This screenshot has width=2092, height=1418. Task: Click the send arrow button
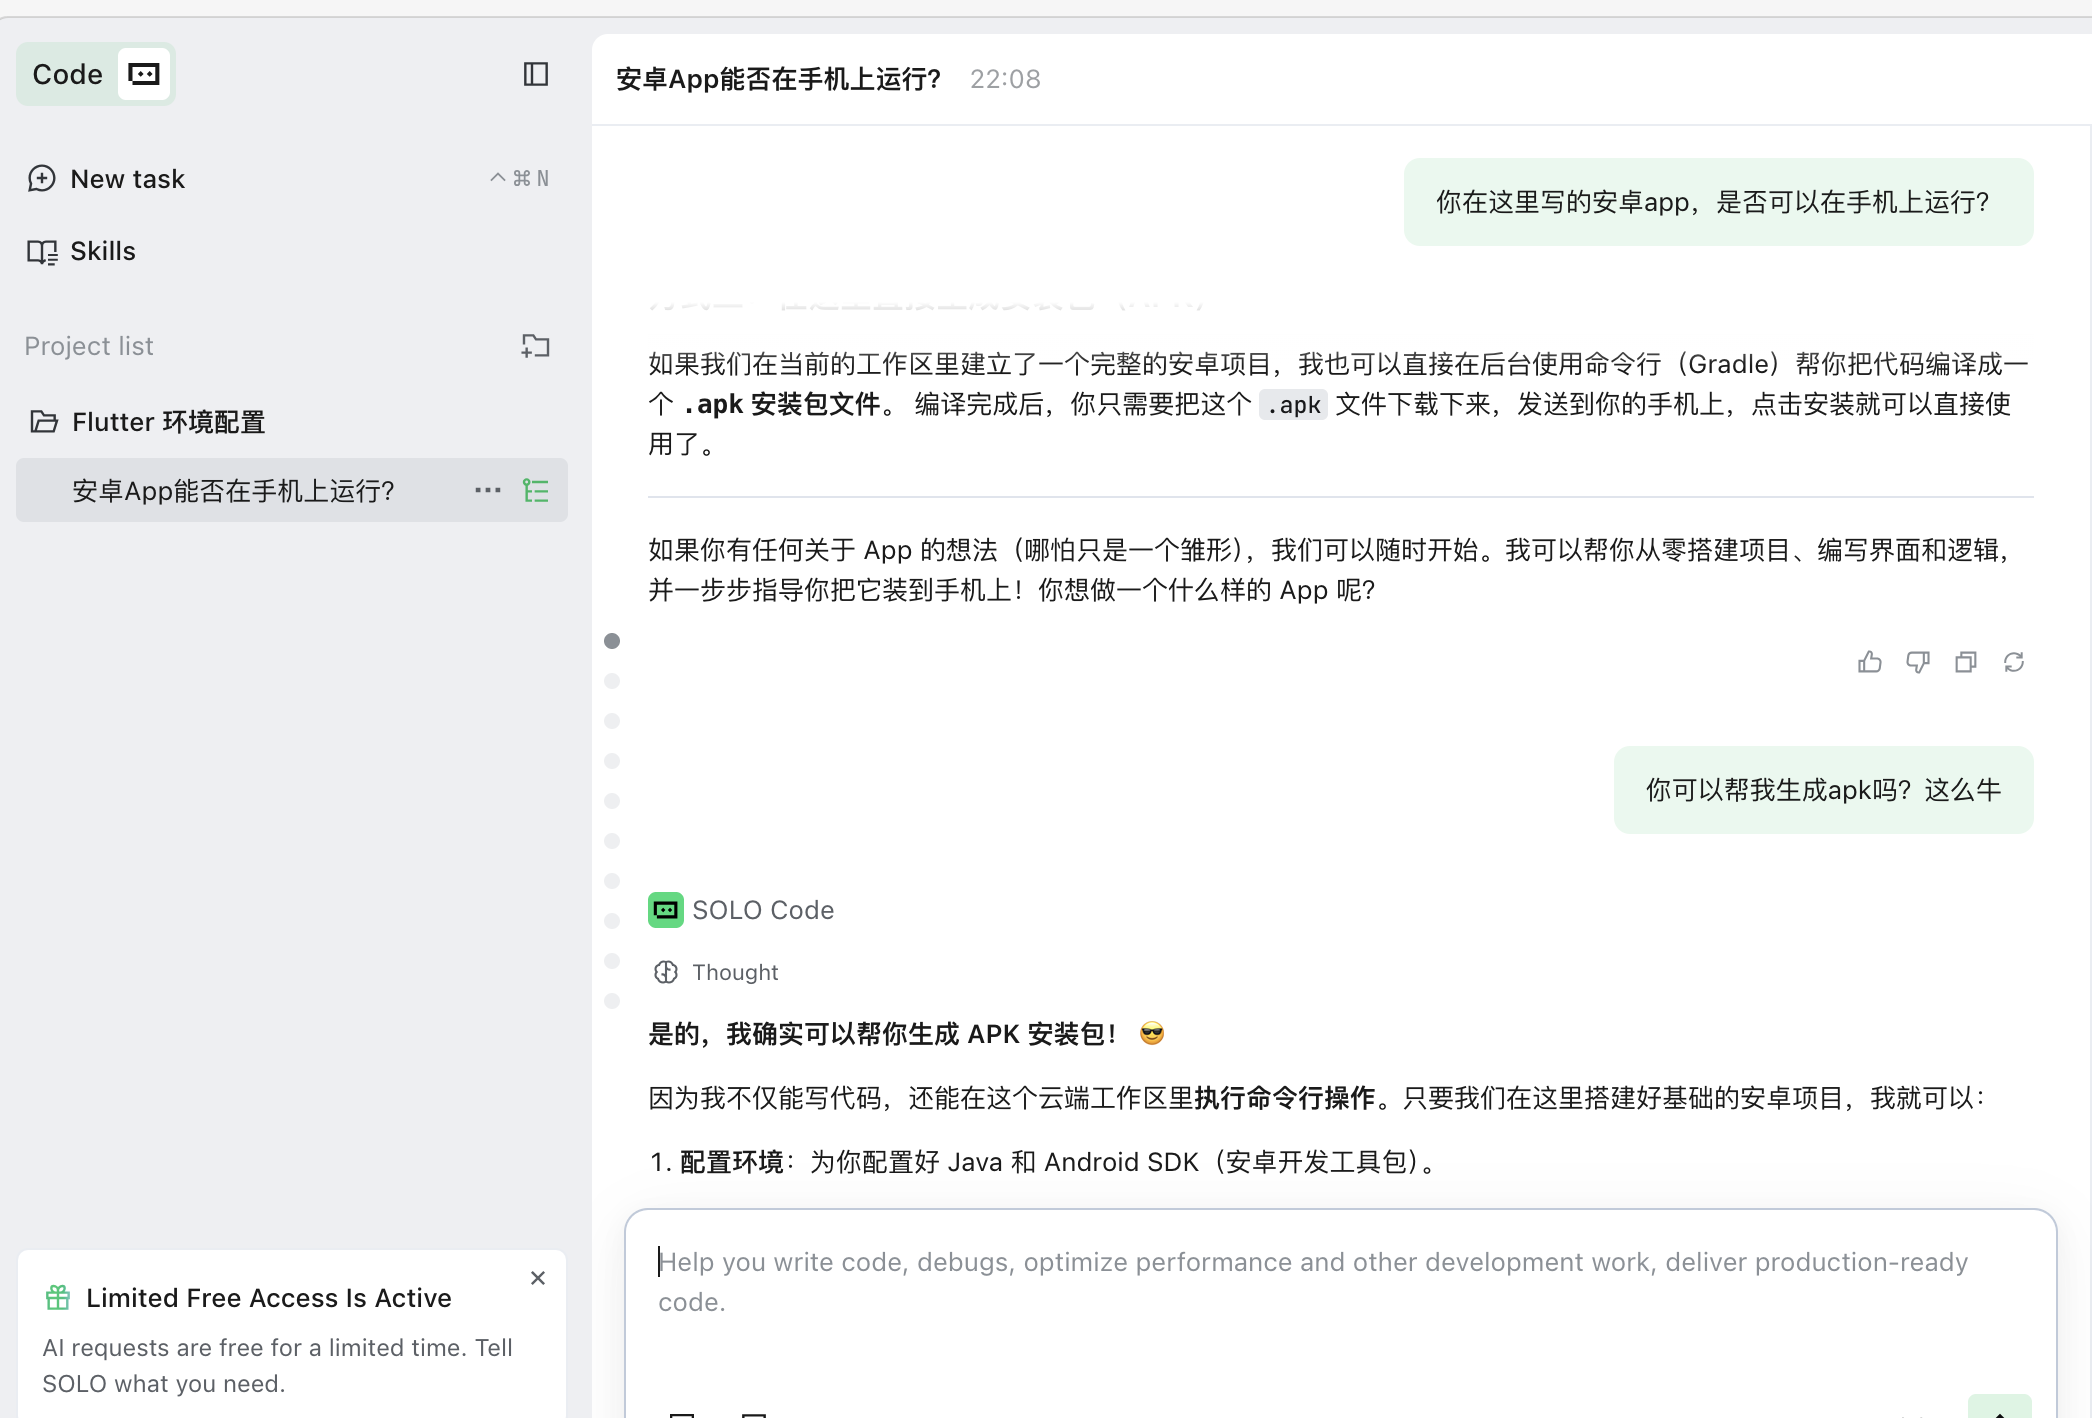tap(1998, 1410)
